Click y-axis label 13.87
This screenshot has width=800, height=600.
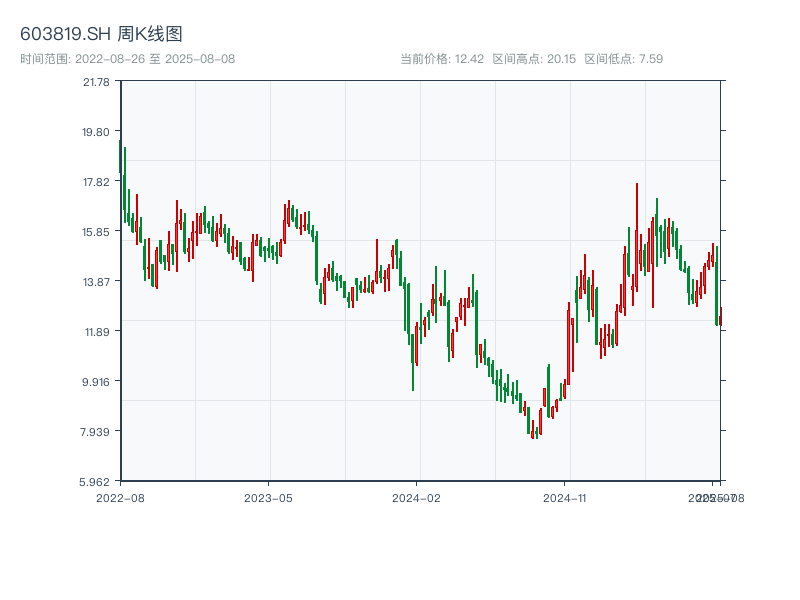(96, 282)
